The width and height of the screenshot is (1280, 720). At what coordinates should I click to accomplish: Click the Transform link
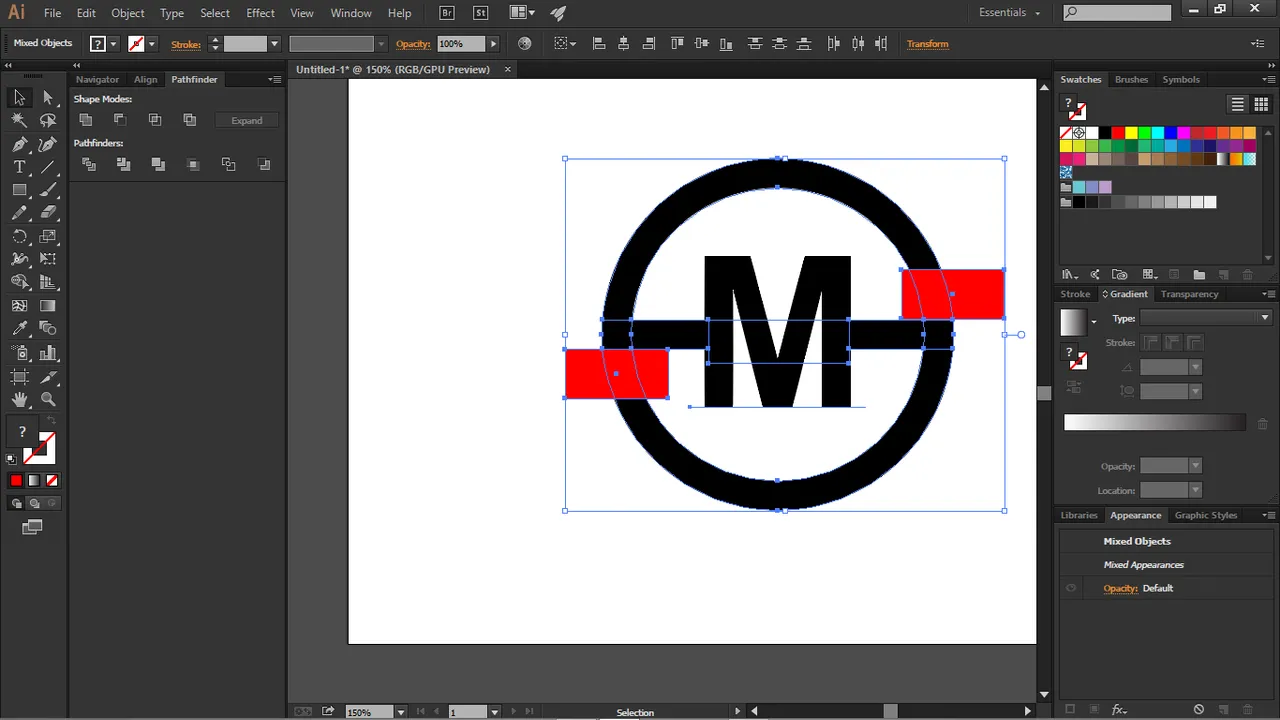928,44
